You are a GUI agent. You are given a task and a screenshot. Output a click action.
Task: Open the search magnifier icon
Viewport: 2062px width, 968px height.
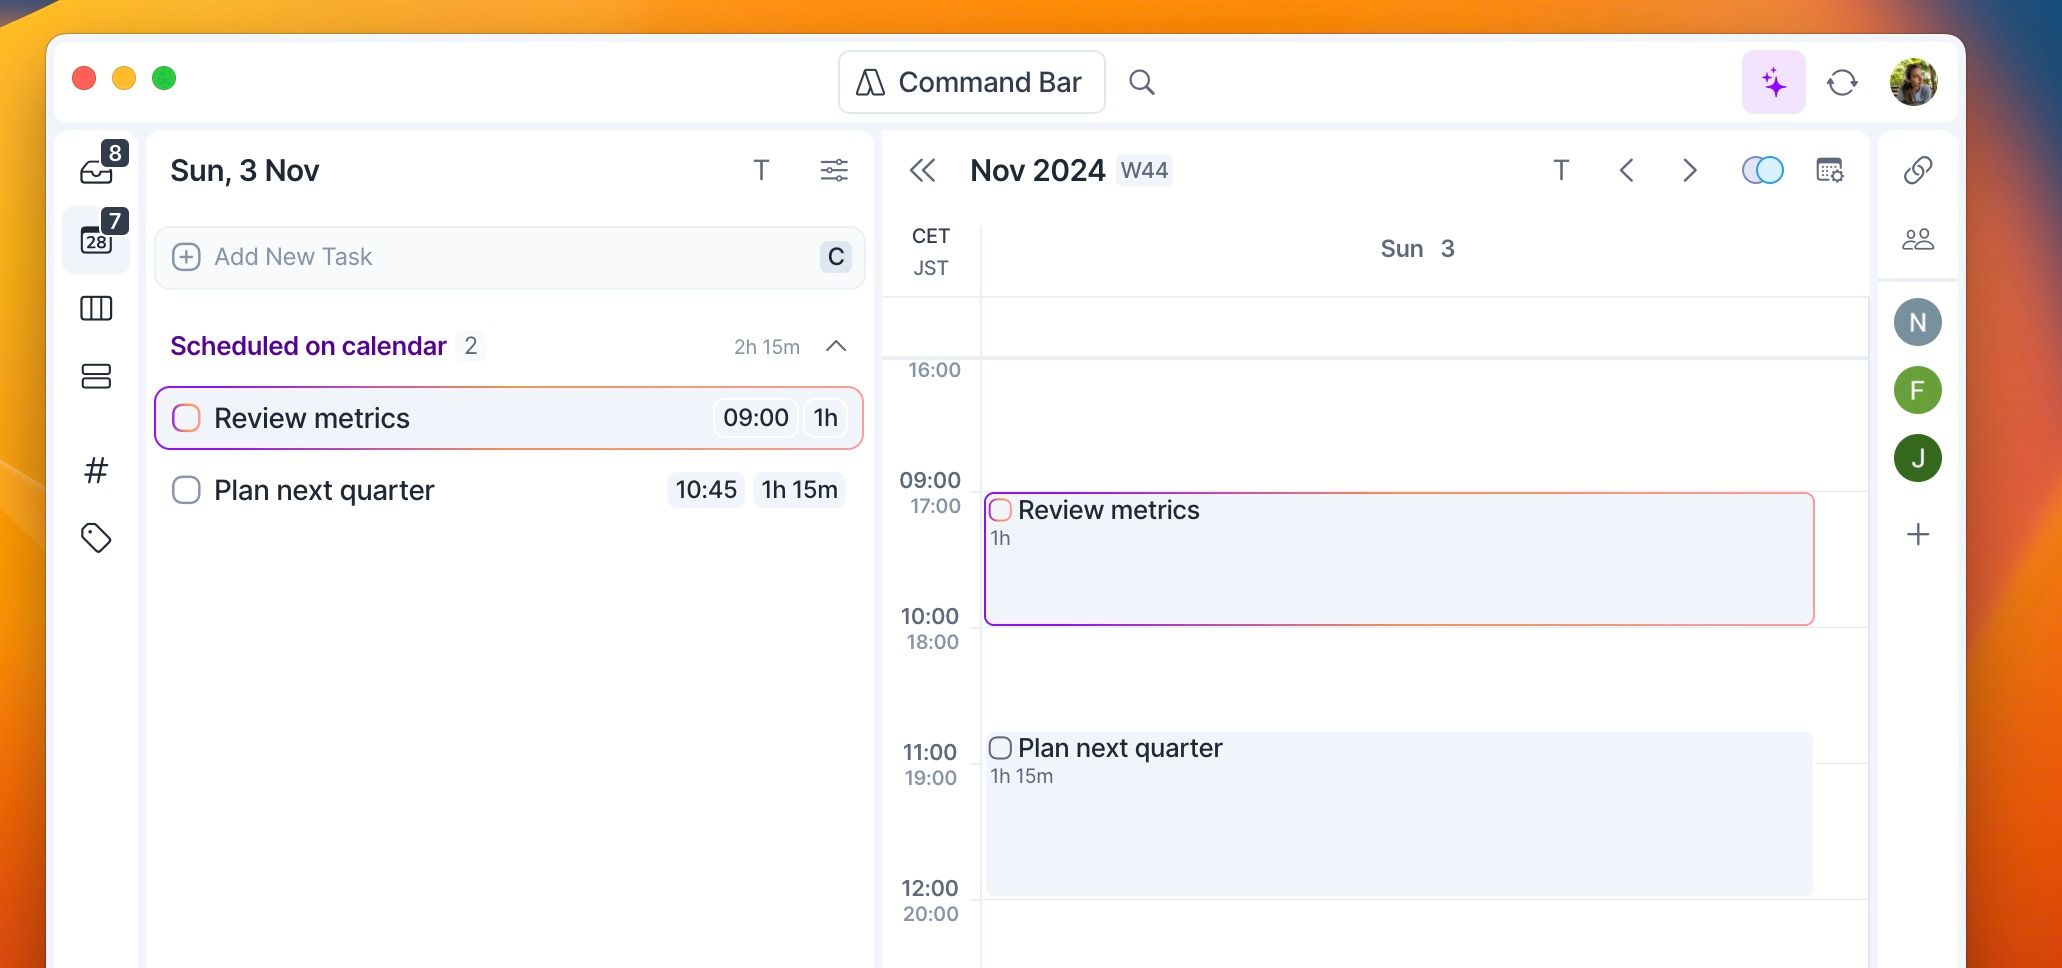pos(1141,82)
